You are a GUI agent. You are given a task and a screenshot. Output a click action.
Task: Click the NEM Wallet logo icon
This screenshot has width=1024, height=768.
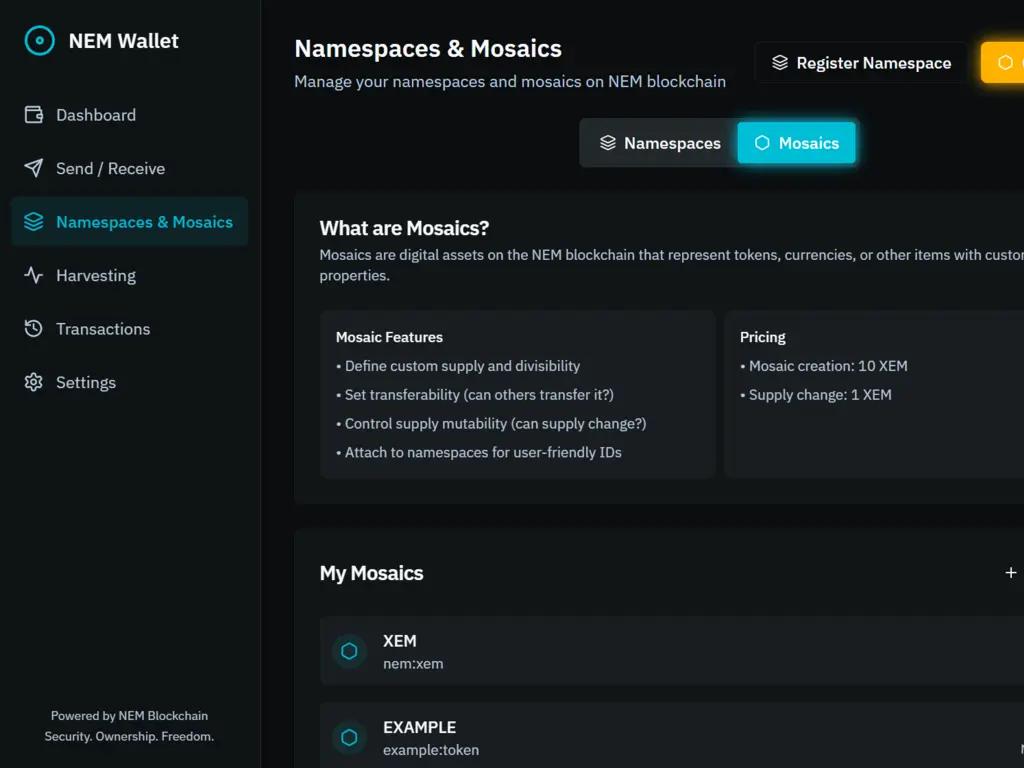[x=39, y=40]
